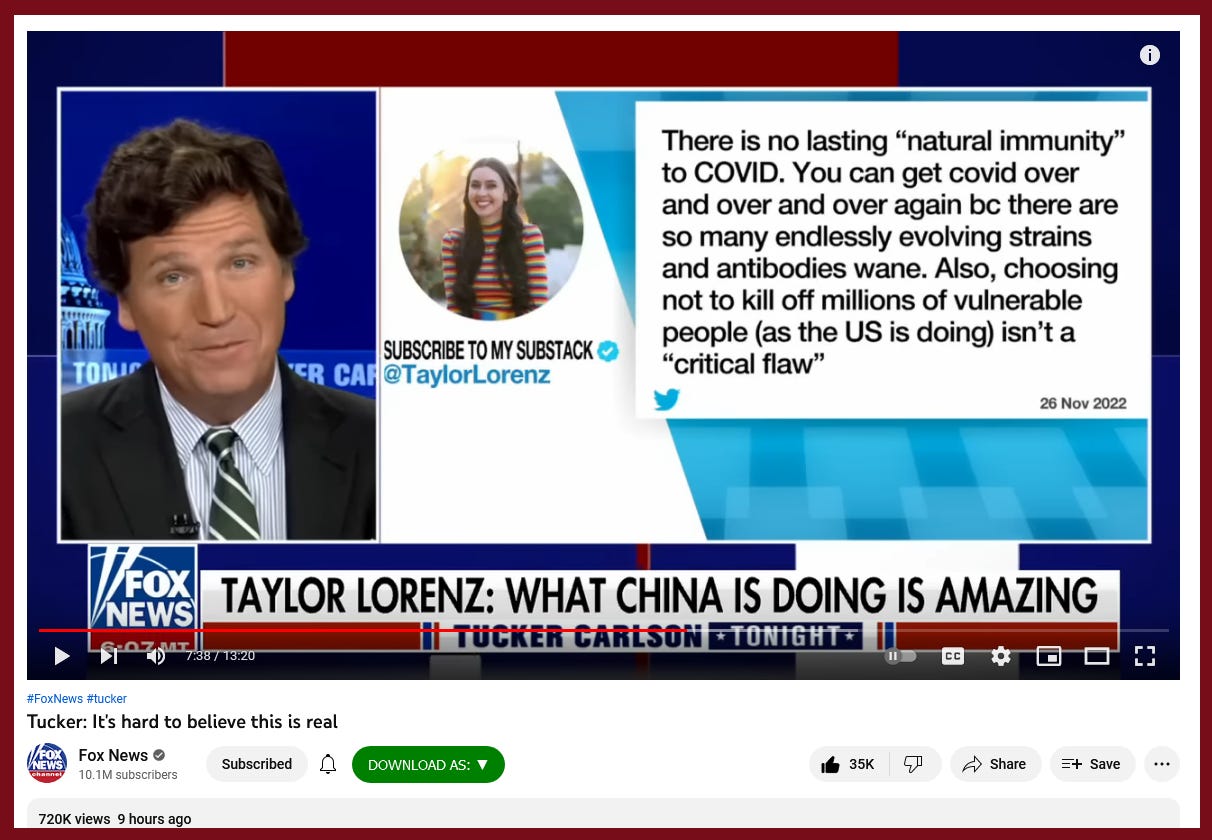Open video settings gear

1001,656
